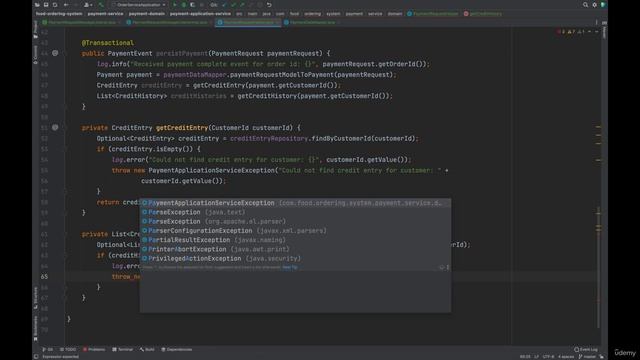Open the run configuration dropdown
This screenshot has height=360, width=640.
pyautogui.click(x=139, y=5)
